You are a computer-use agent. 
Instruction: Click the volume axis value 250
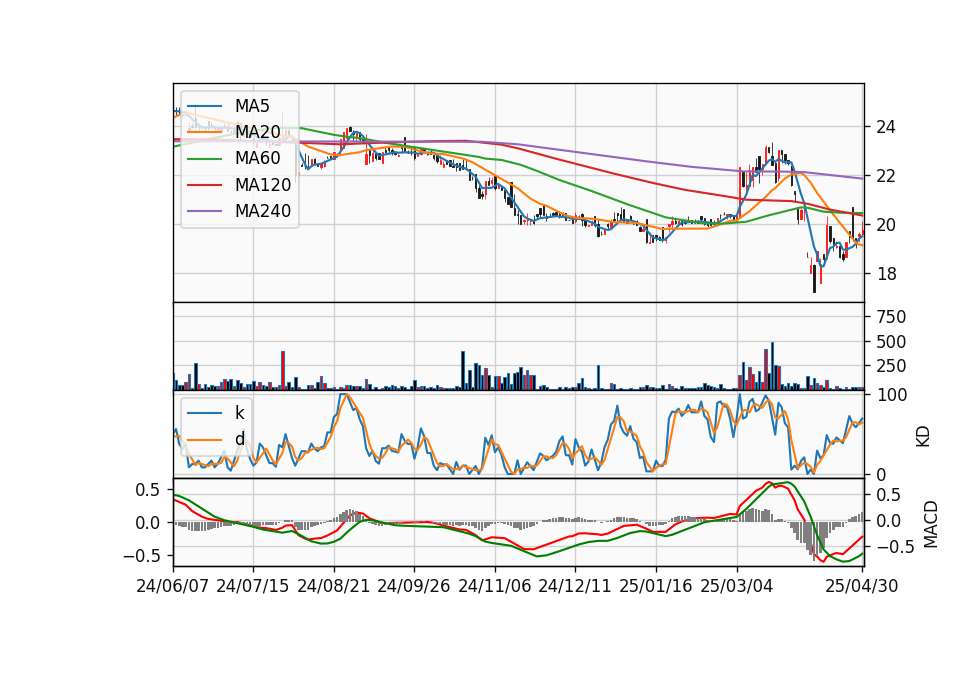(891, 366)
